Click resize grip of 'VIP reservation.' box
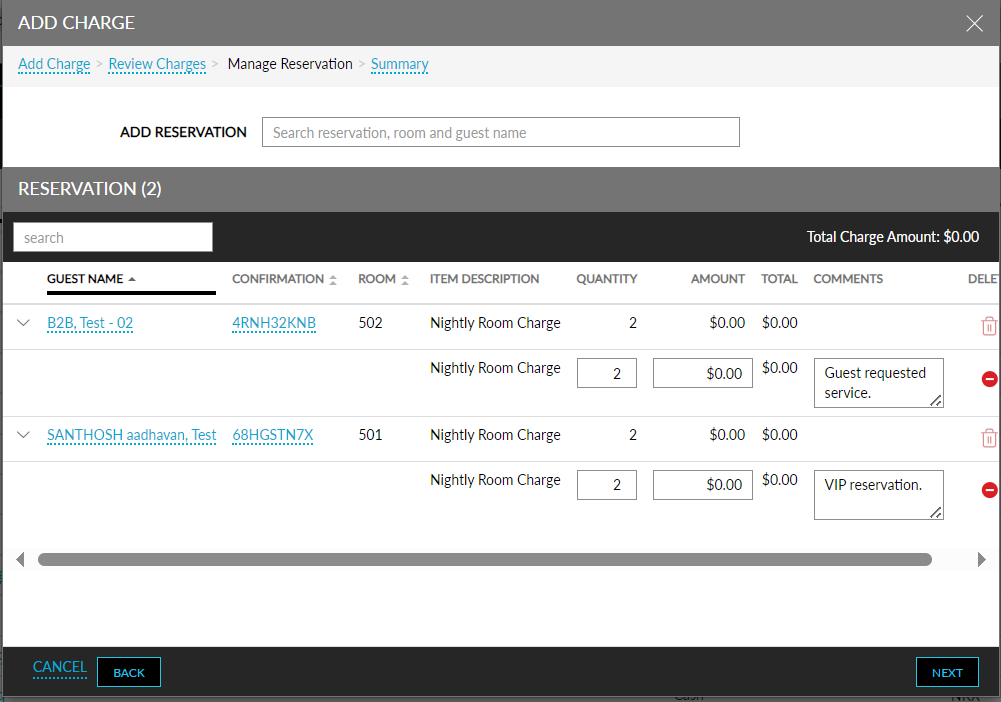1001x702 pixels. [936, 512]
